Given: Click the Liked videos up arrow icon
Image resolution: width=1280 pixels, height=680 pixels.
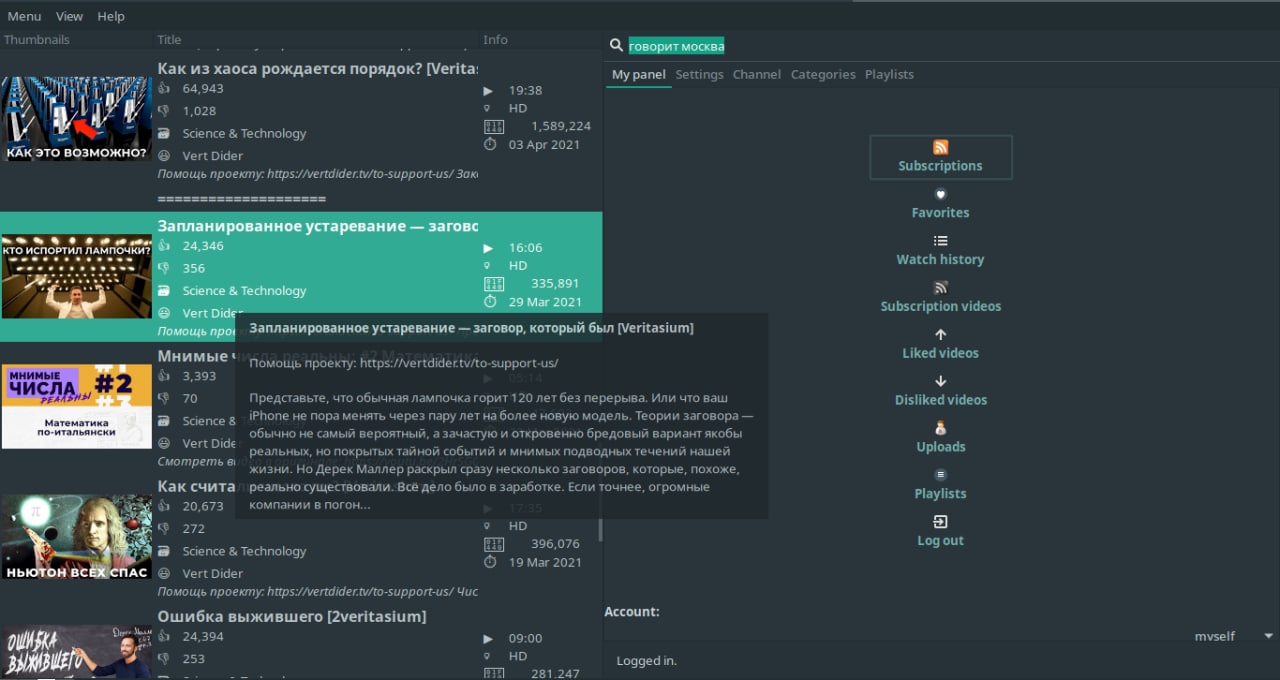Looking at the screenshot, I should (940, 335).
